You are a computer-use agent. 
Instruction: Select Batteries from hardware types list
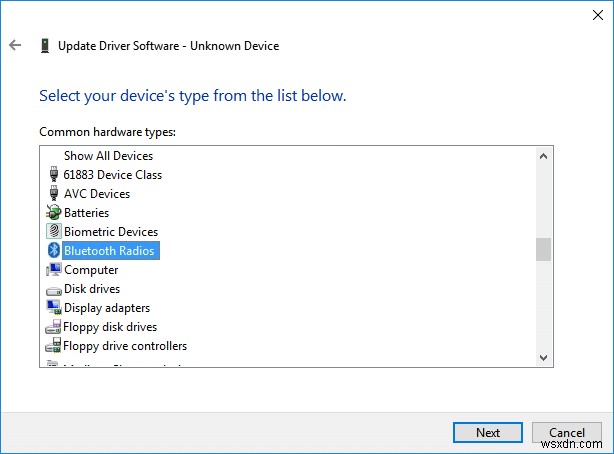(86, 213)
